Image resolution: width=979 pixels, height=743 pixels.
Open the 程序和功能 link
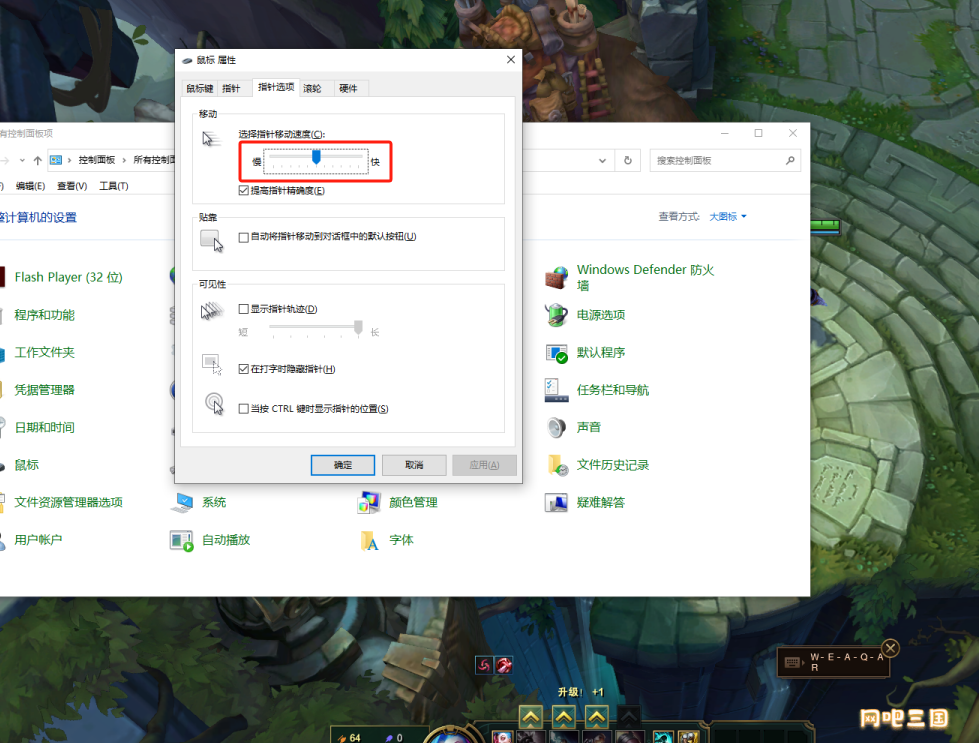pos(44,315)
